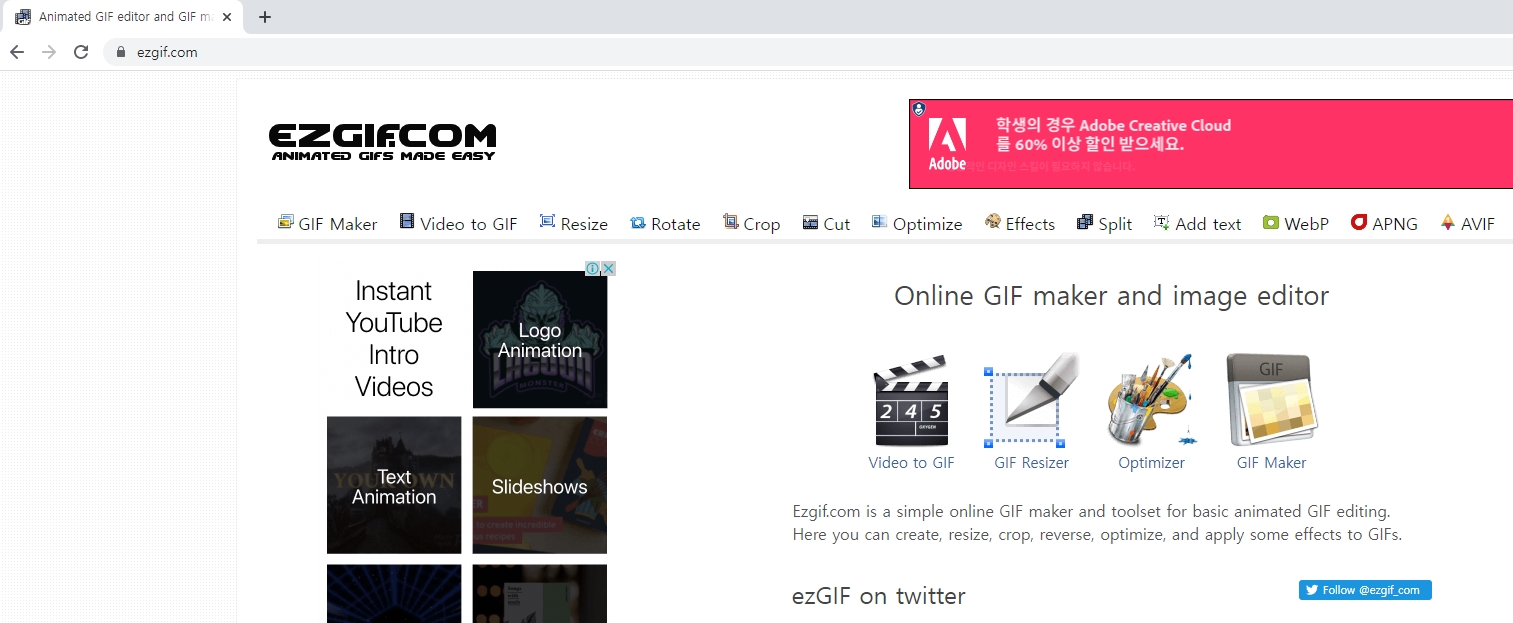Open the Add text menu item
The width and height of the screenshot is (1513, 623).
point(1197,223)
